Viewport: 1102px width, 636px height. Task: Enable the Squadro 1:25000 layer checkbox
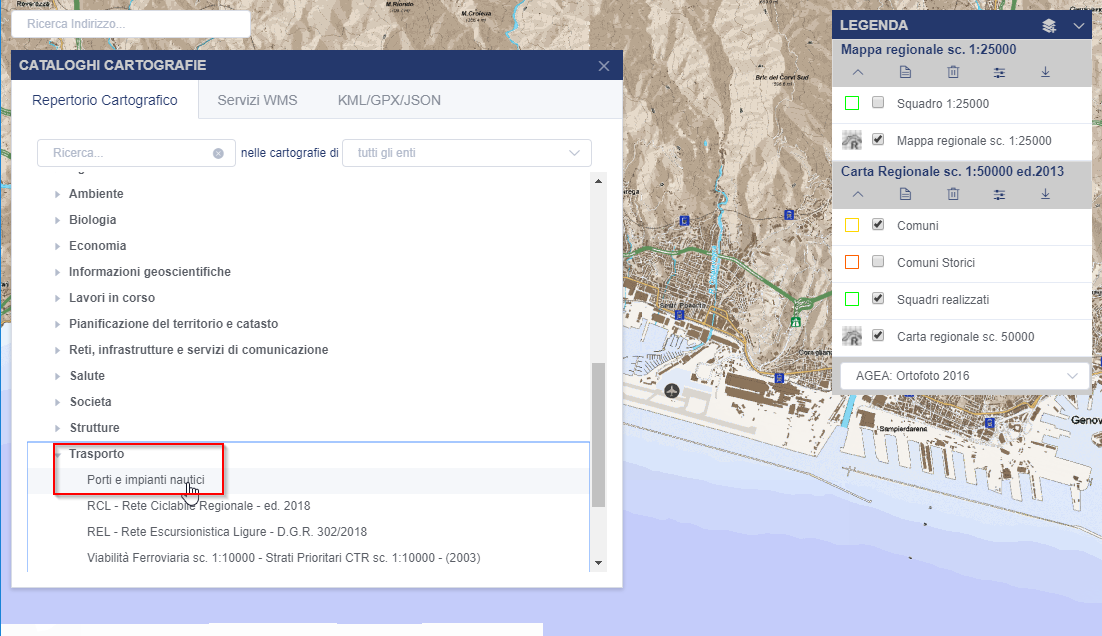(878, 103)
